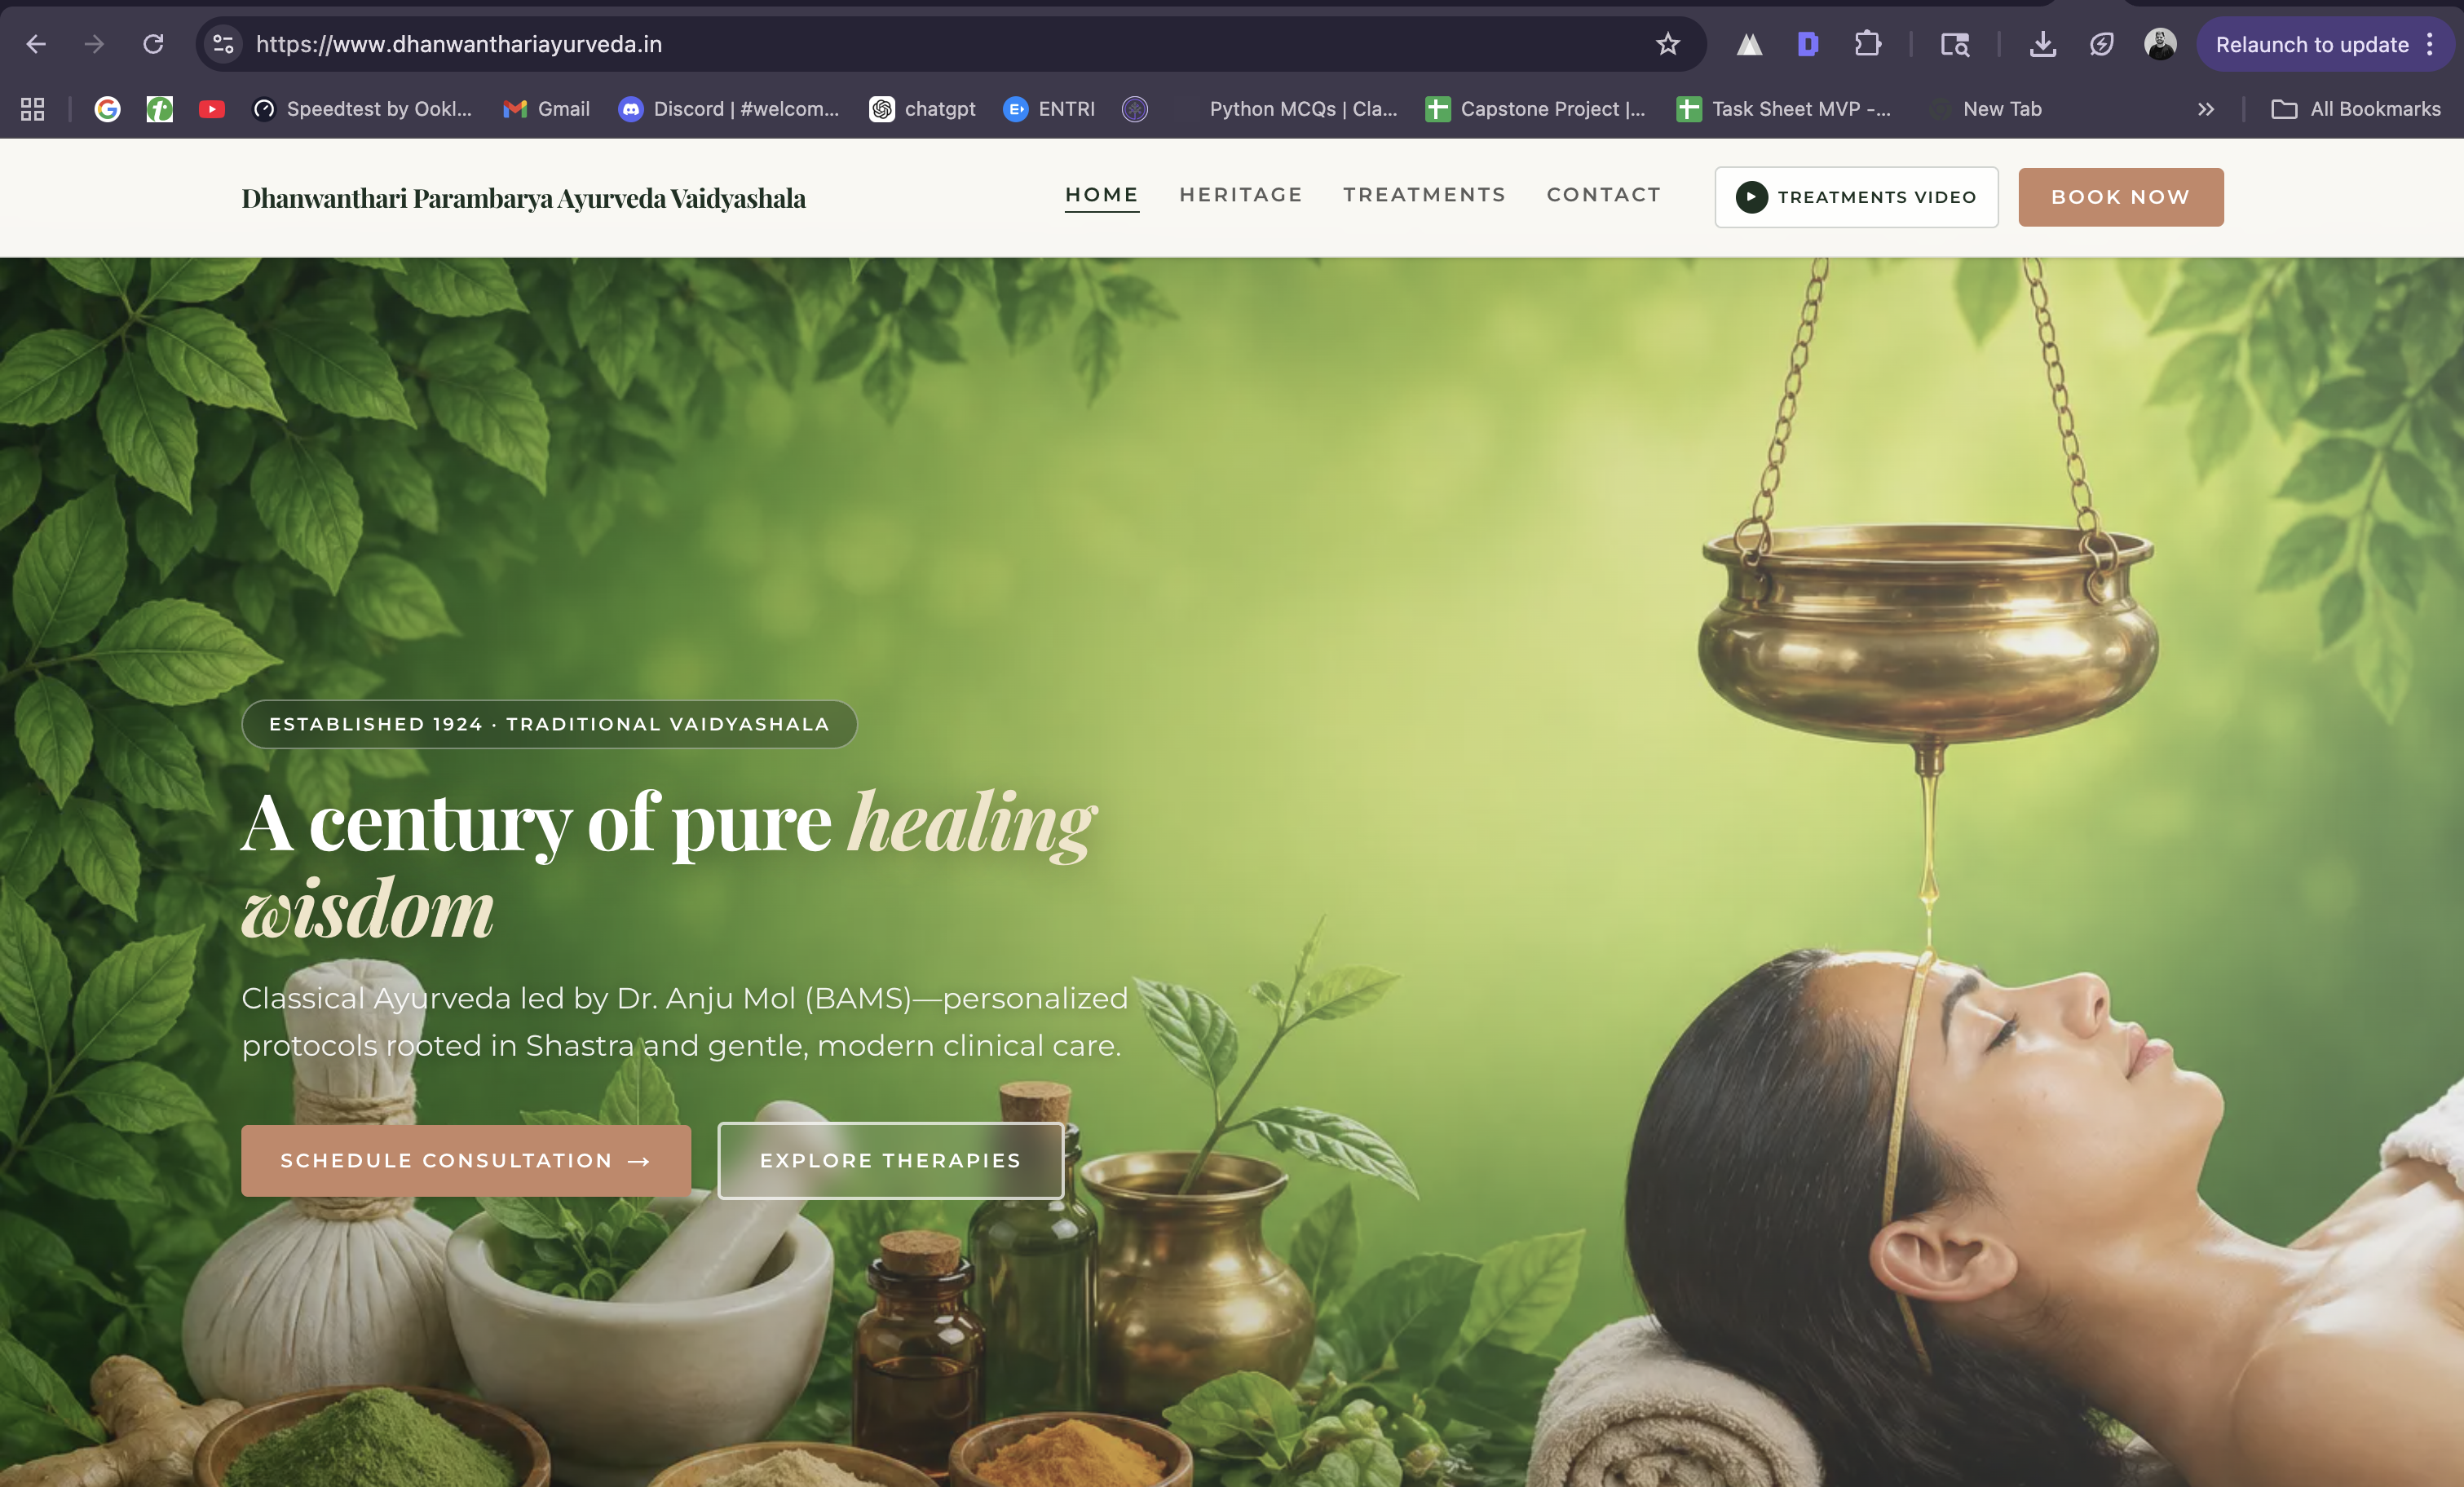Open the user profile avatar
The width and height of the screenshot is (2464, 1487).
[x=2160, y=44]
